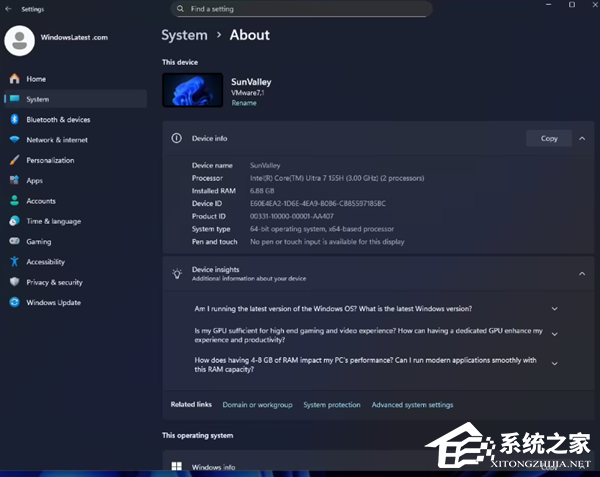
Task: Expand the 4-8 GB RAM question
Action: (554, 363)
